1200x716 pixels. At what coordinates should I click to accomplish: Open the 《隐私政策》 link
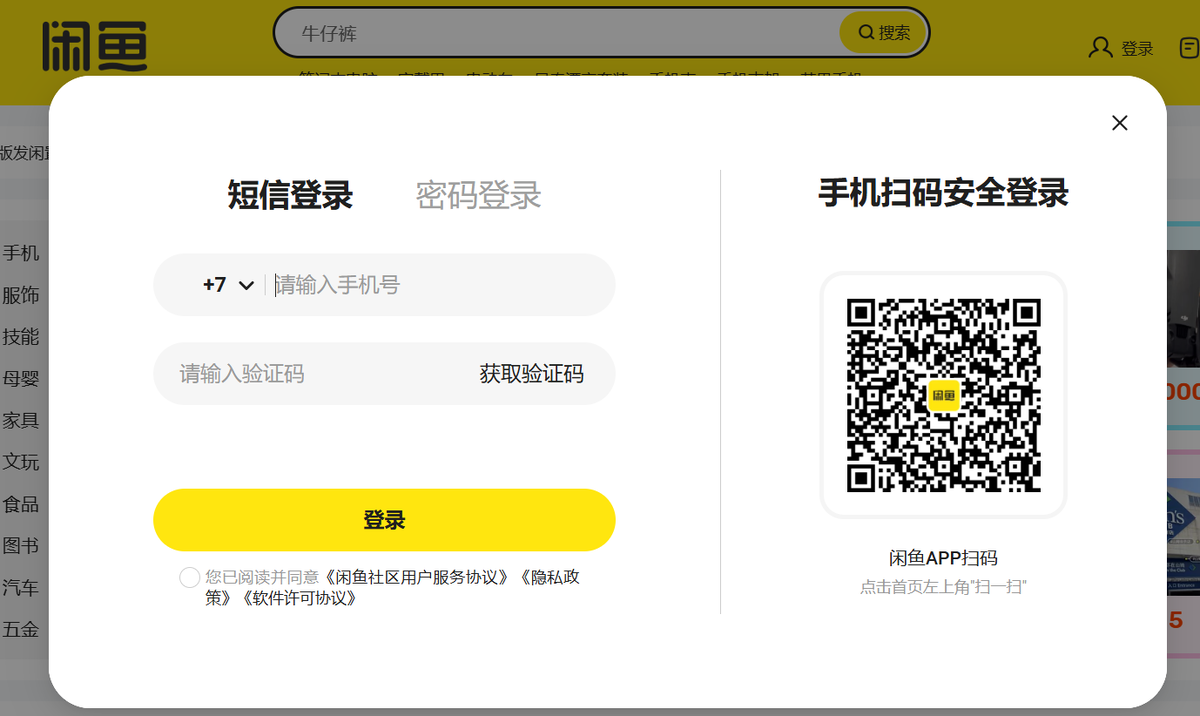click(393, 587)
